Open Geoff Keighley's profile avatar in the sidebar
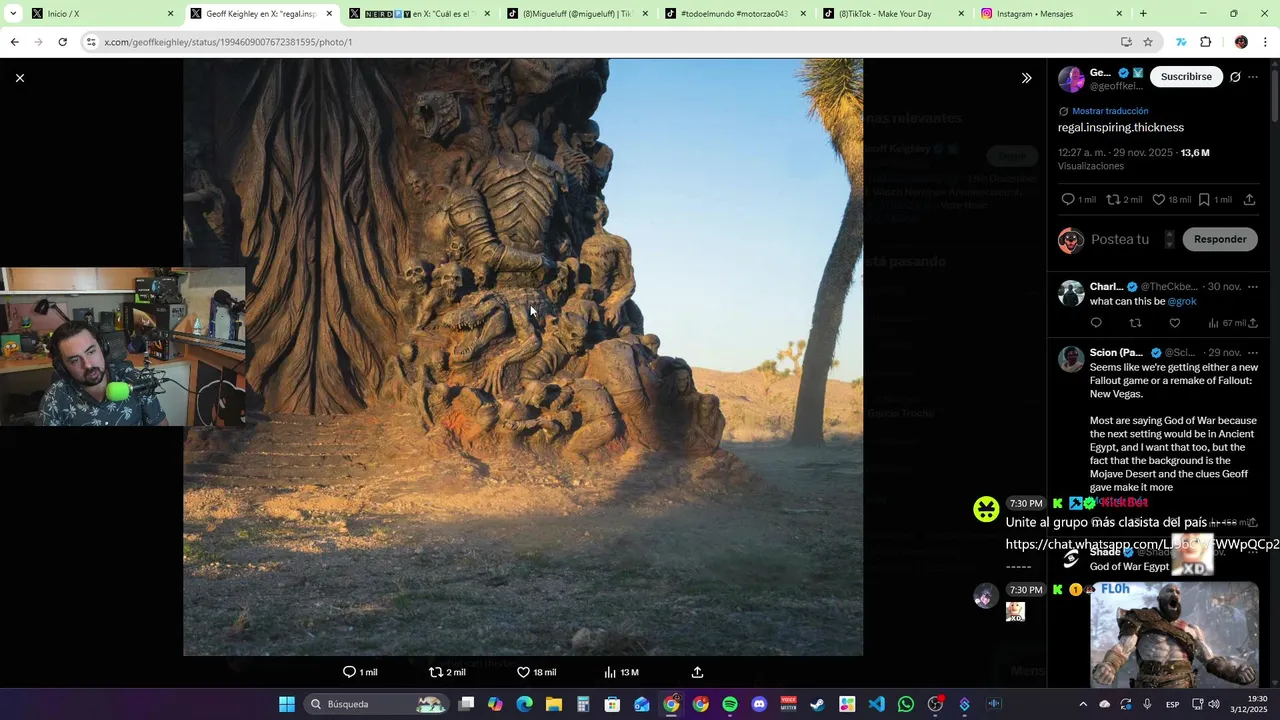 [x=1071, y=79]
